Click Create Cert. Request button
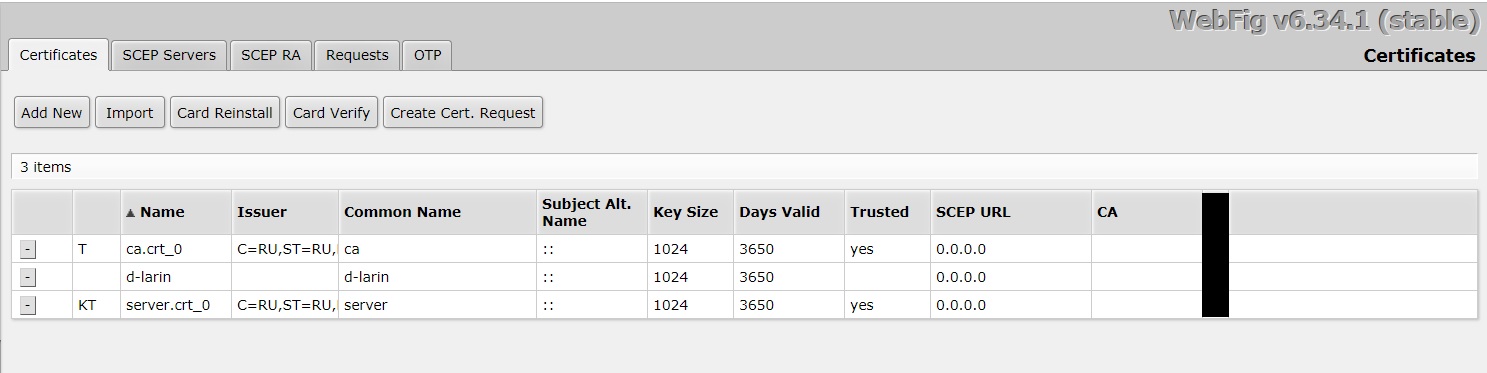Screen dimensions: 1487x373 (463, 112)
